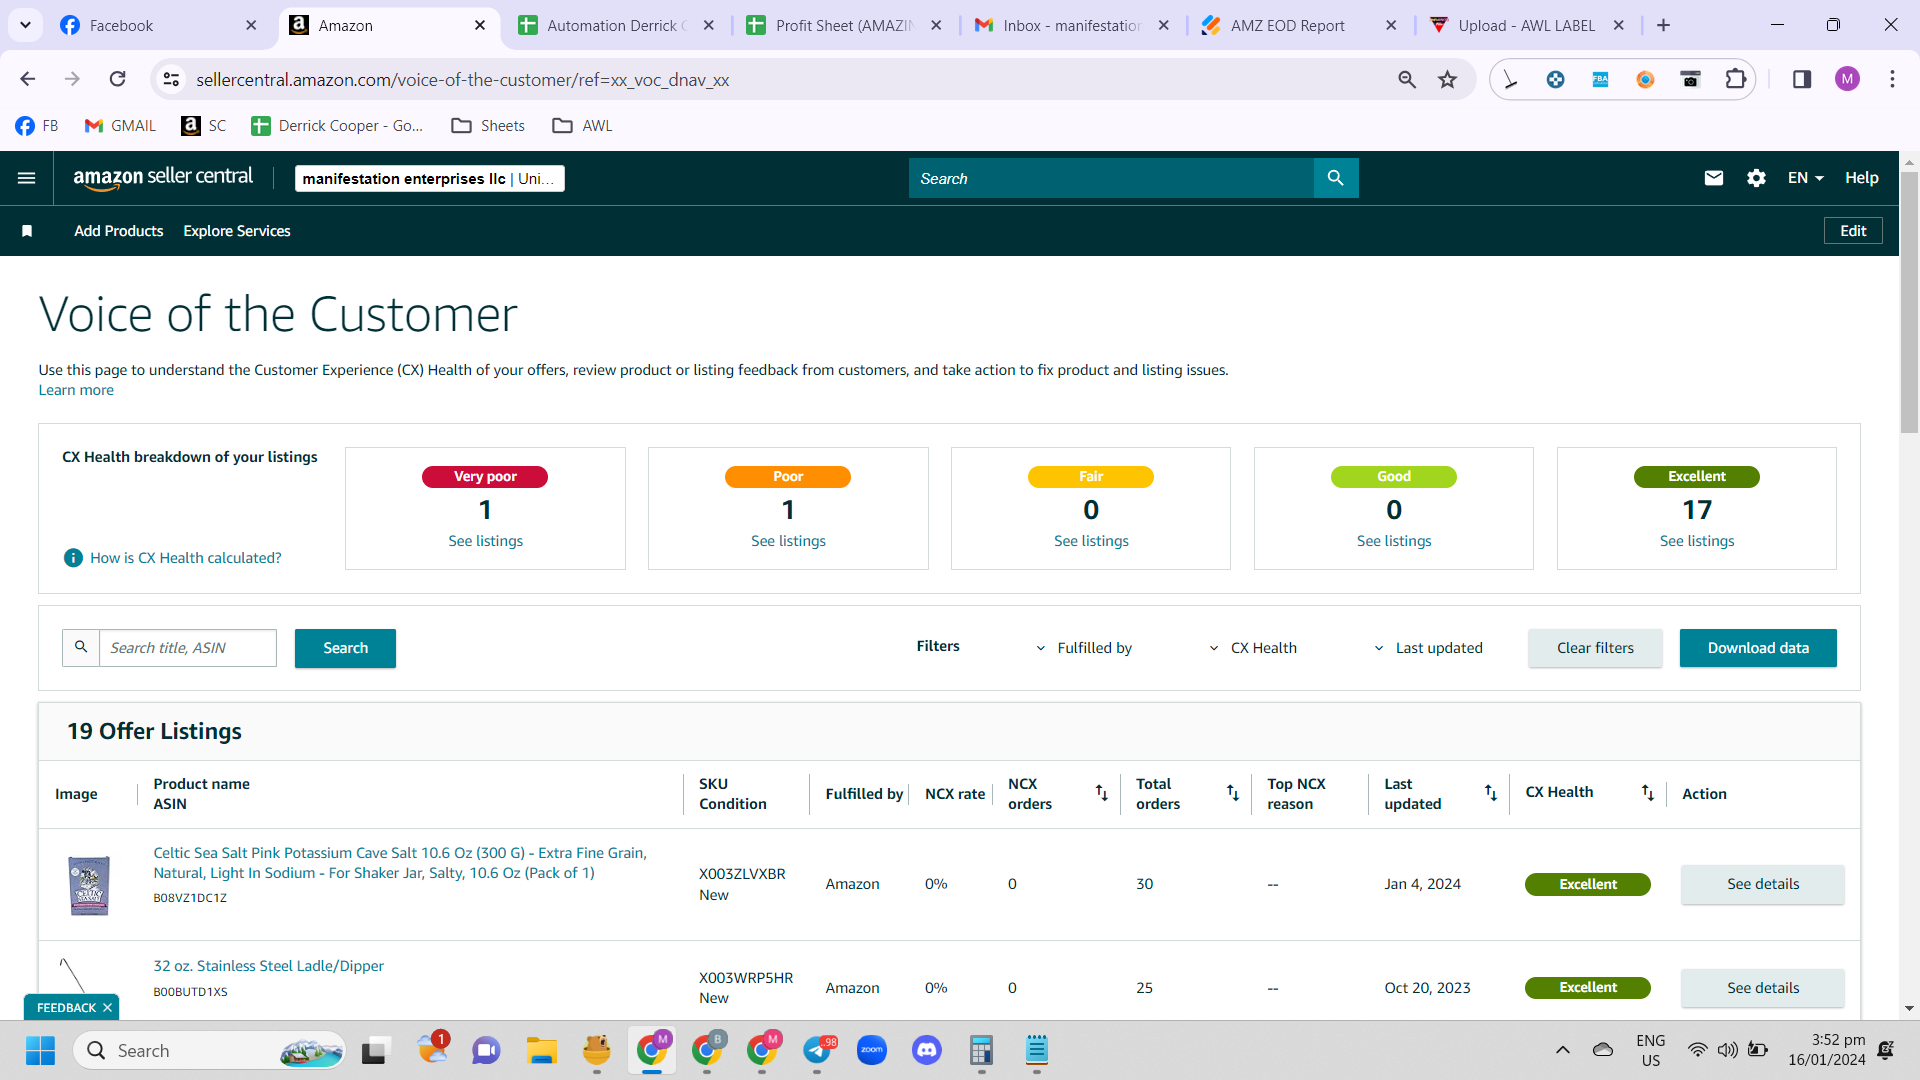Switch to the Upload - AWL LABEL tab
Viewport: 1920px width, 1080px height.
point(1528,25)
